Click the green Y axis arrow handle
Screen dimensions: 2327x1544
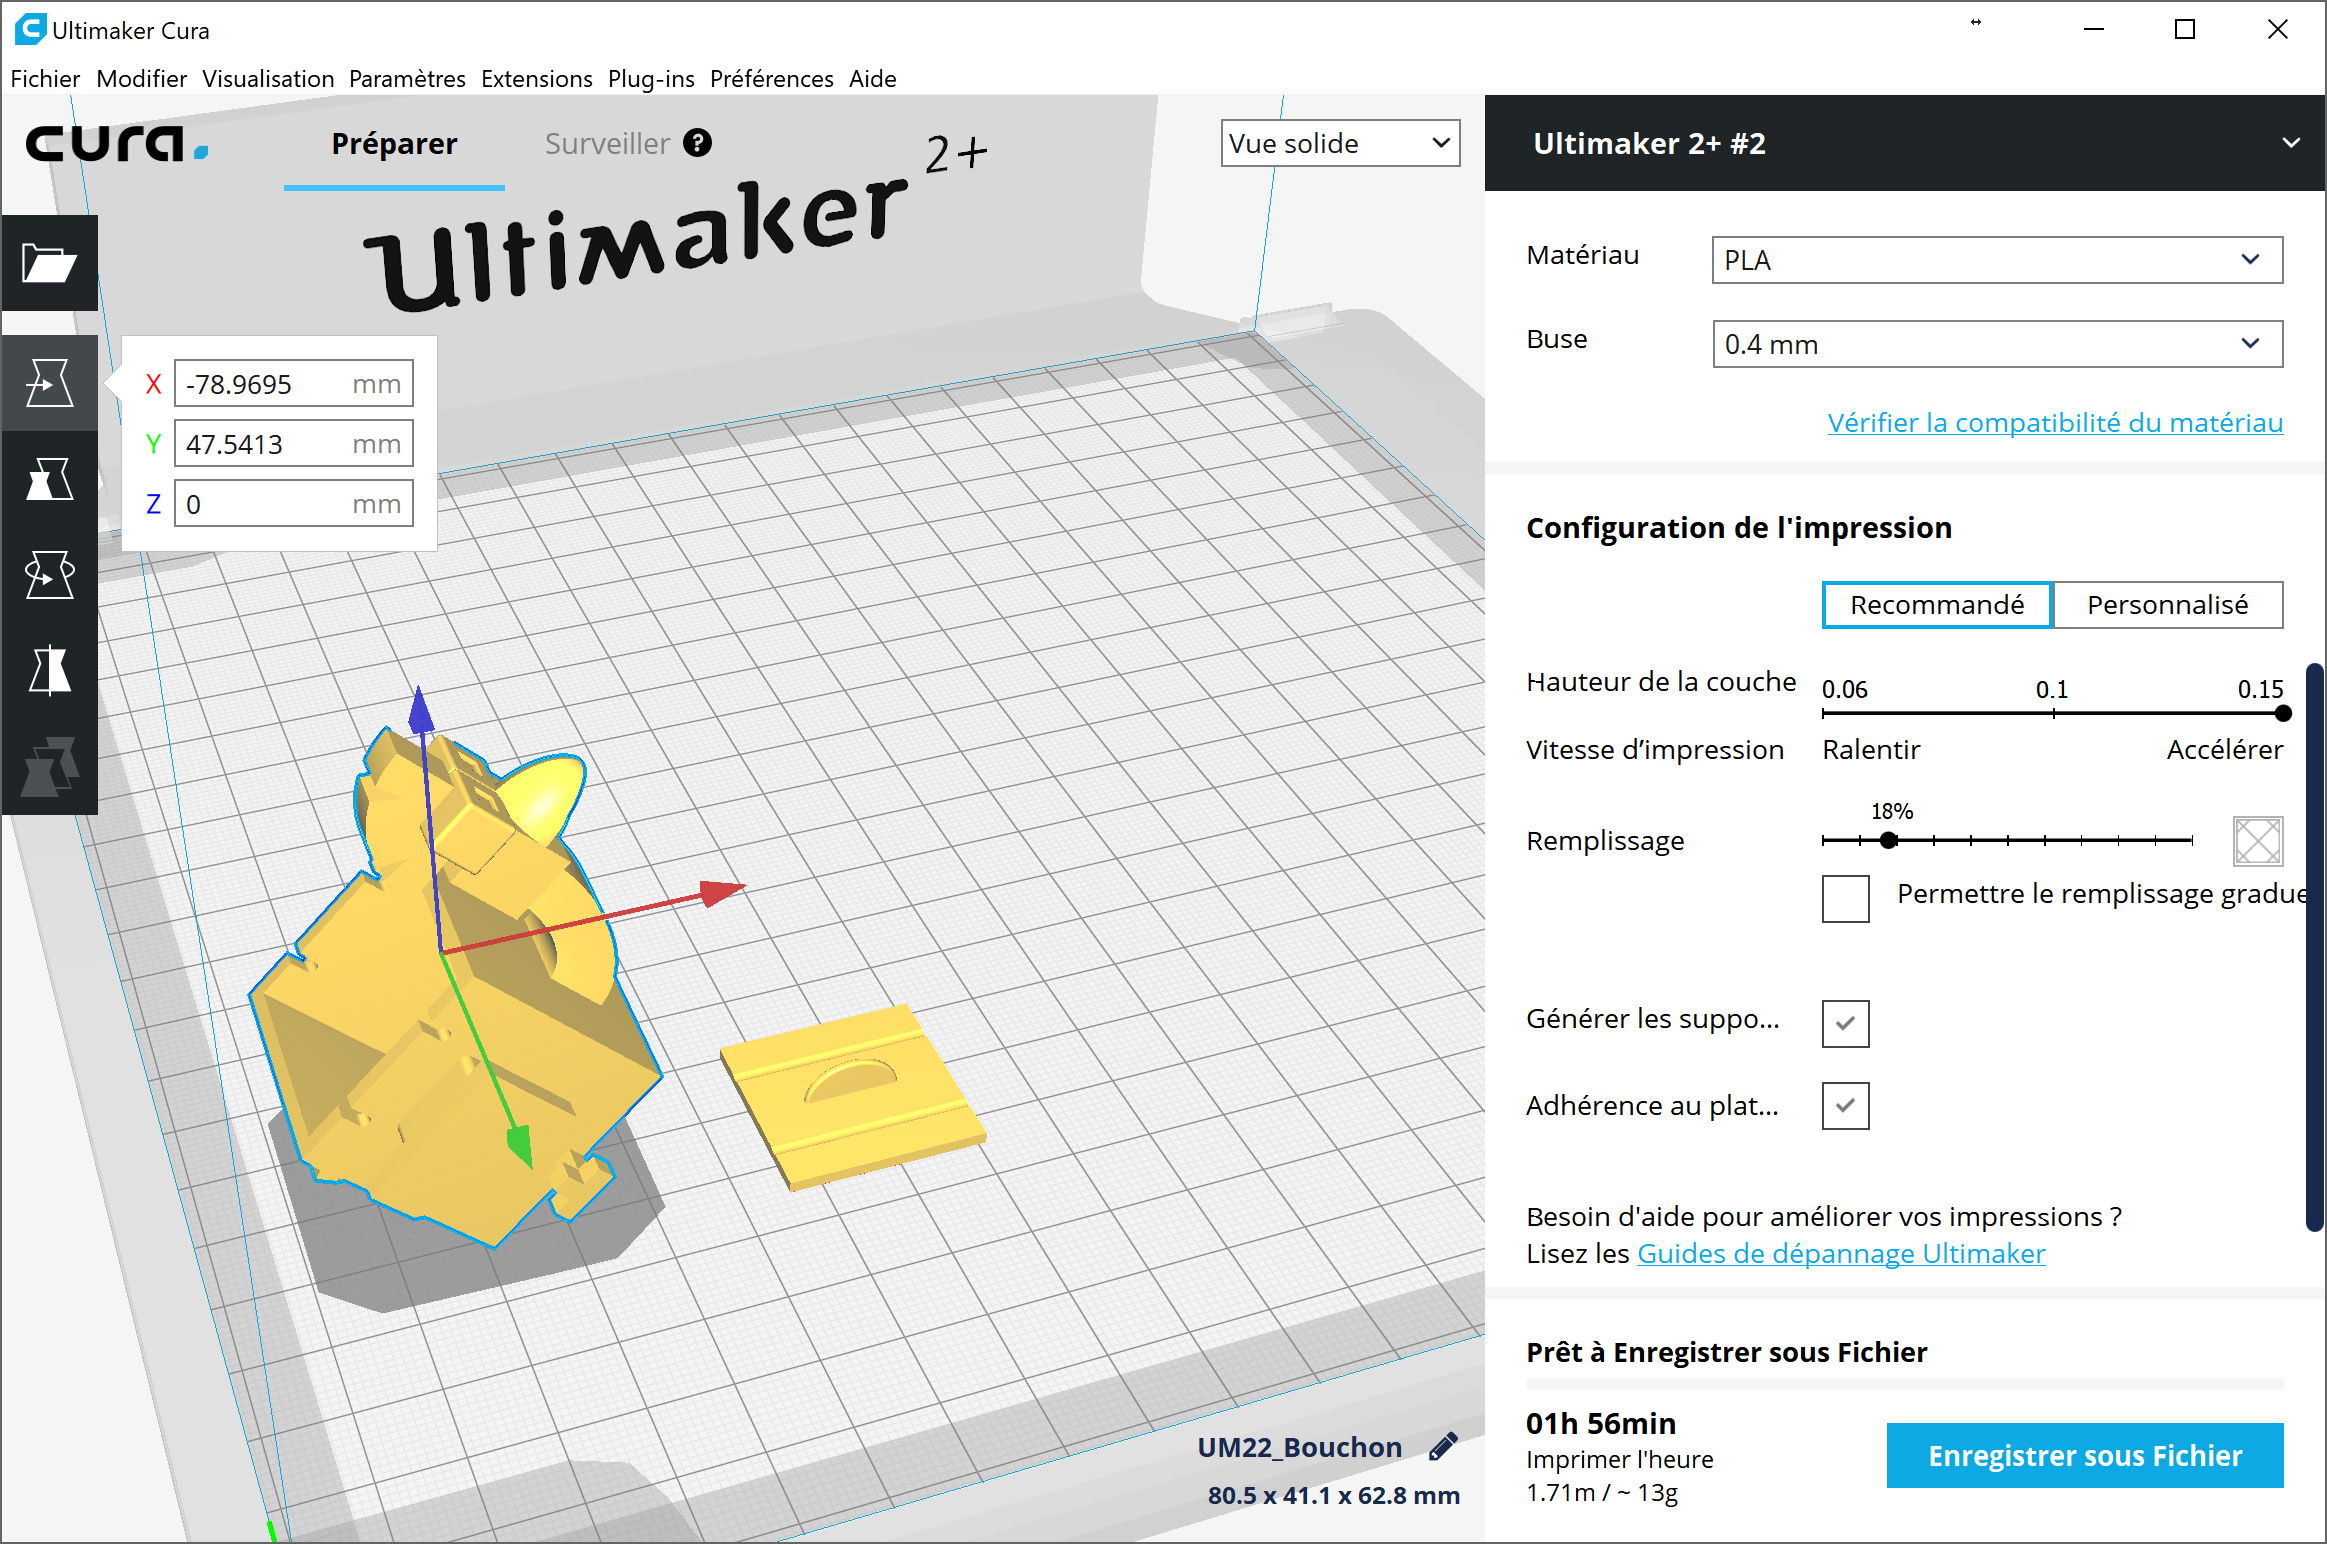click(520, 1145)
